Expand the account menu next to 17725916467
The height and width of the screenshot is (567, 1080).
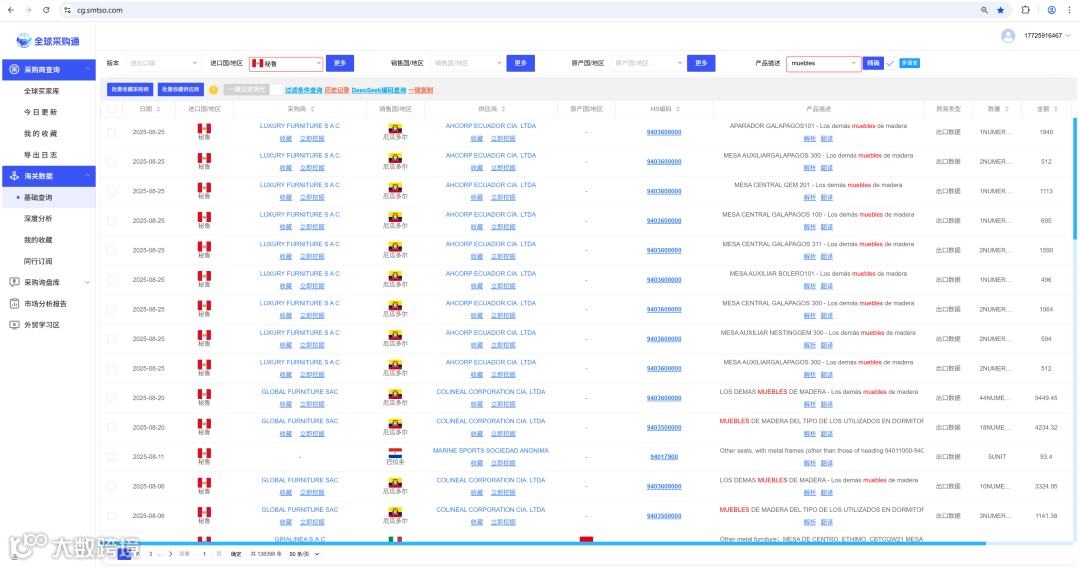1068,36
